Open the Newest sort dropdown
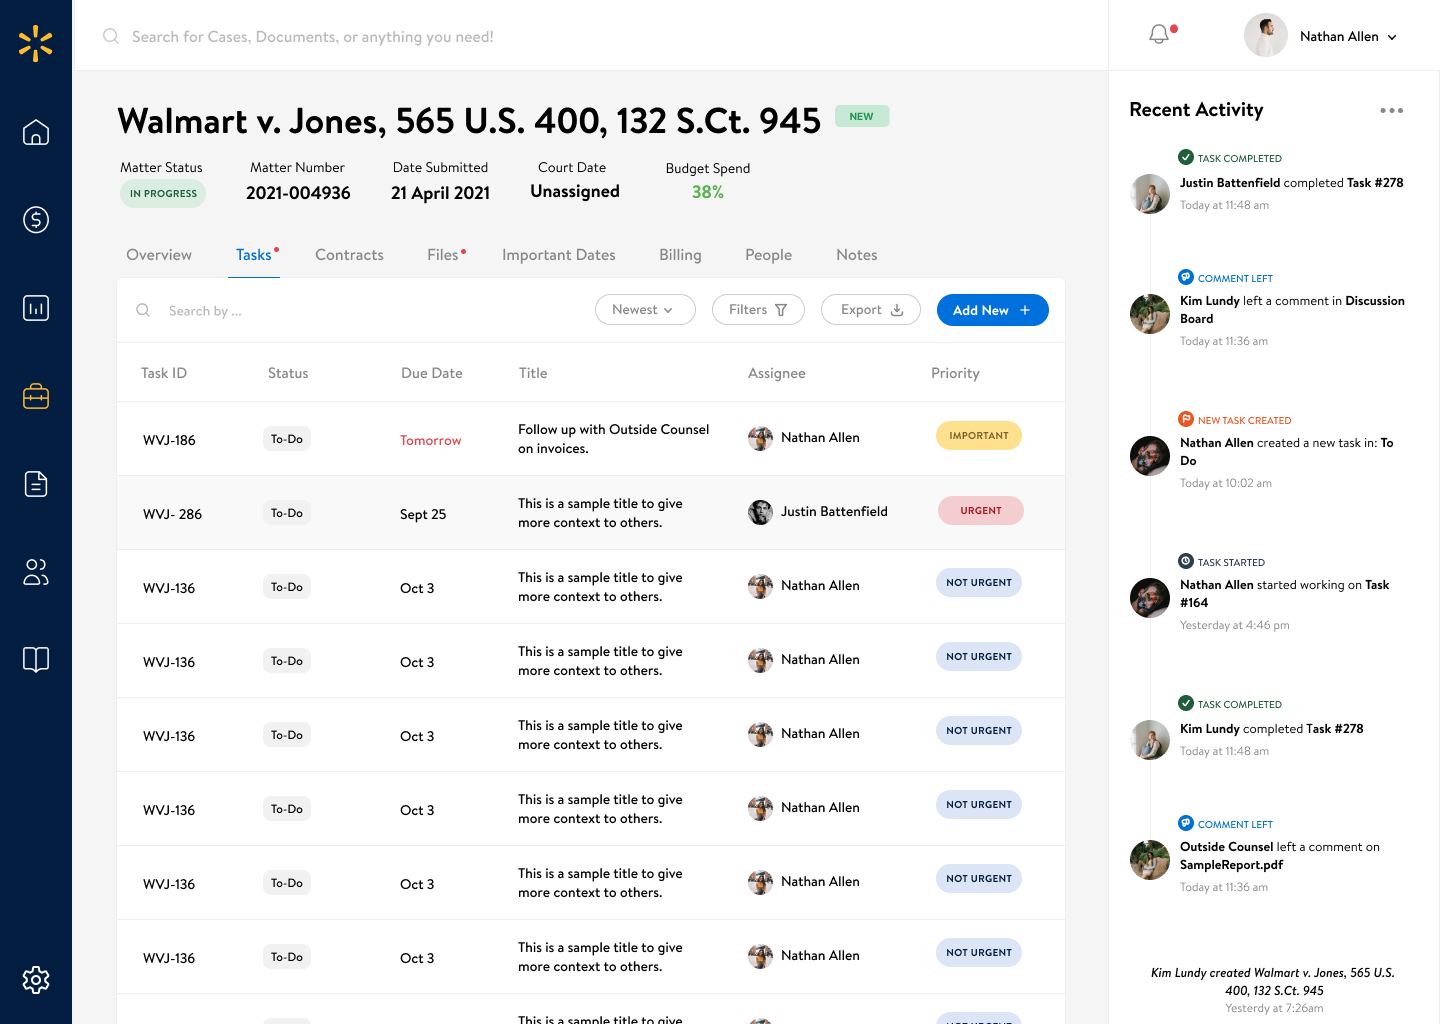The image size is (1440, 1024). pyautogui.click(x=645, y=310)
